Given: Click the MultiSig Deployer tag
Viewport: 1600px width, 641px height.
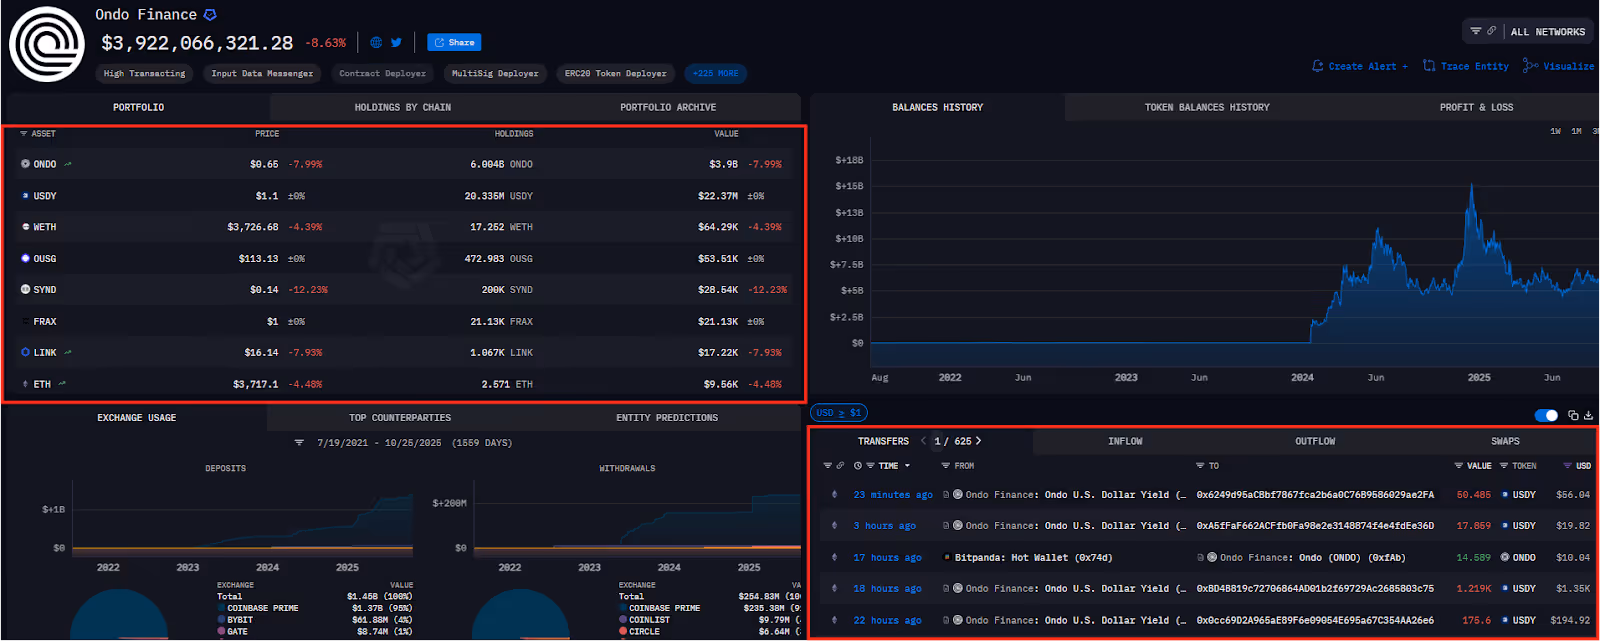Looking at the screenshot, I should 495,73.
